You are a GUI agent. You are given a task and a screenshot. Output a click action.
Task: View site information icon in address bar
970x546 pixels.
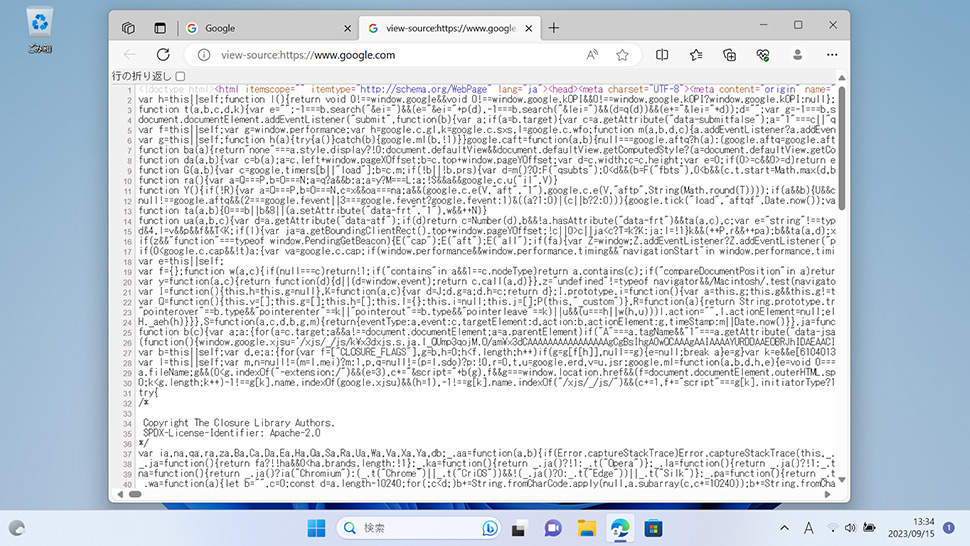point(204,55)
